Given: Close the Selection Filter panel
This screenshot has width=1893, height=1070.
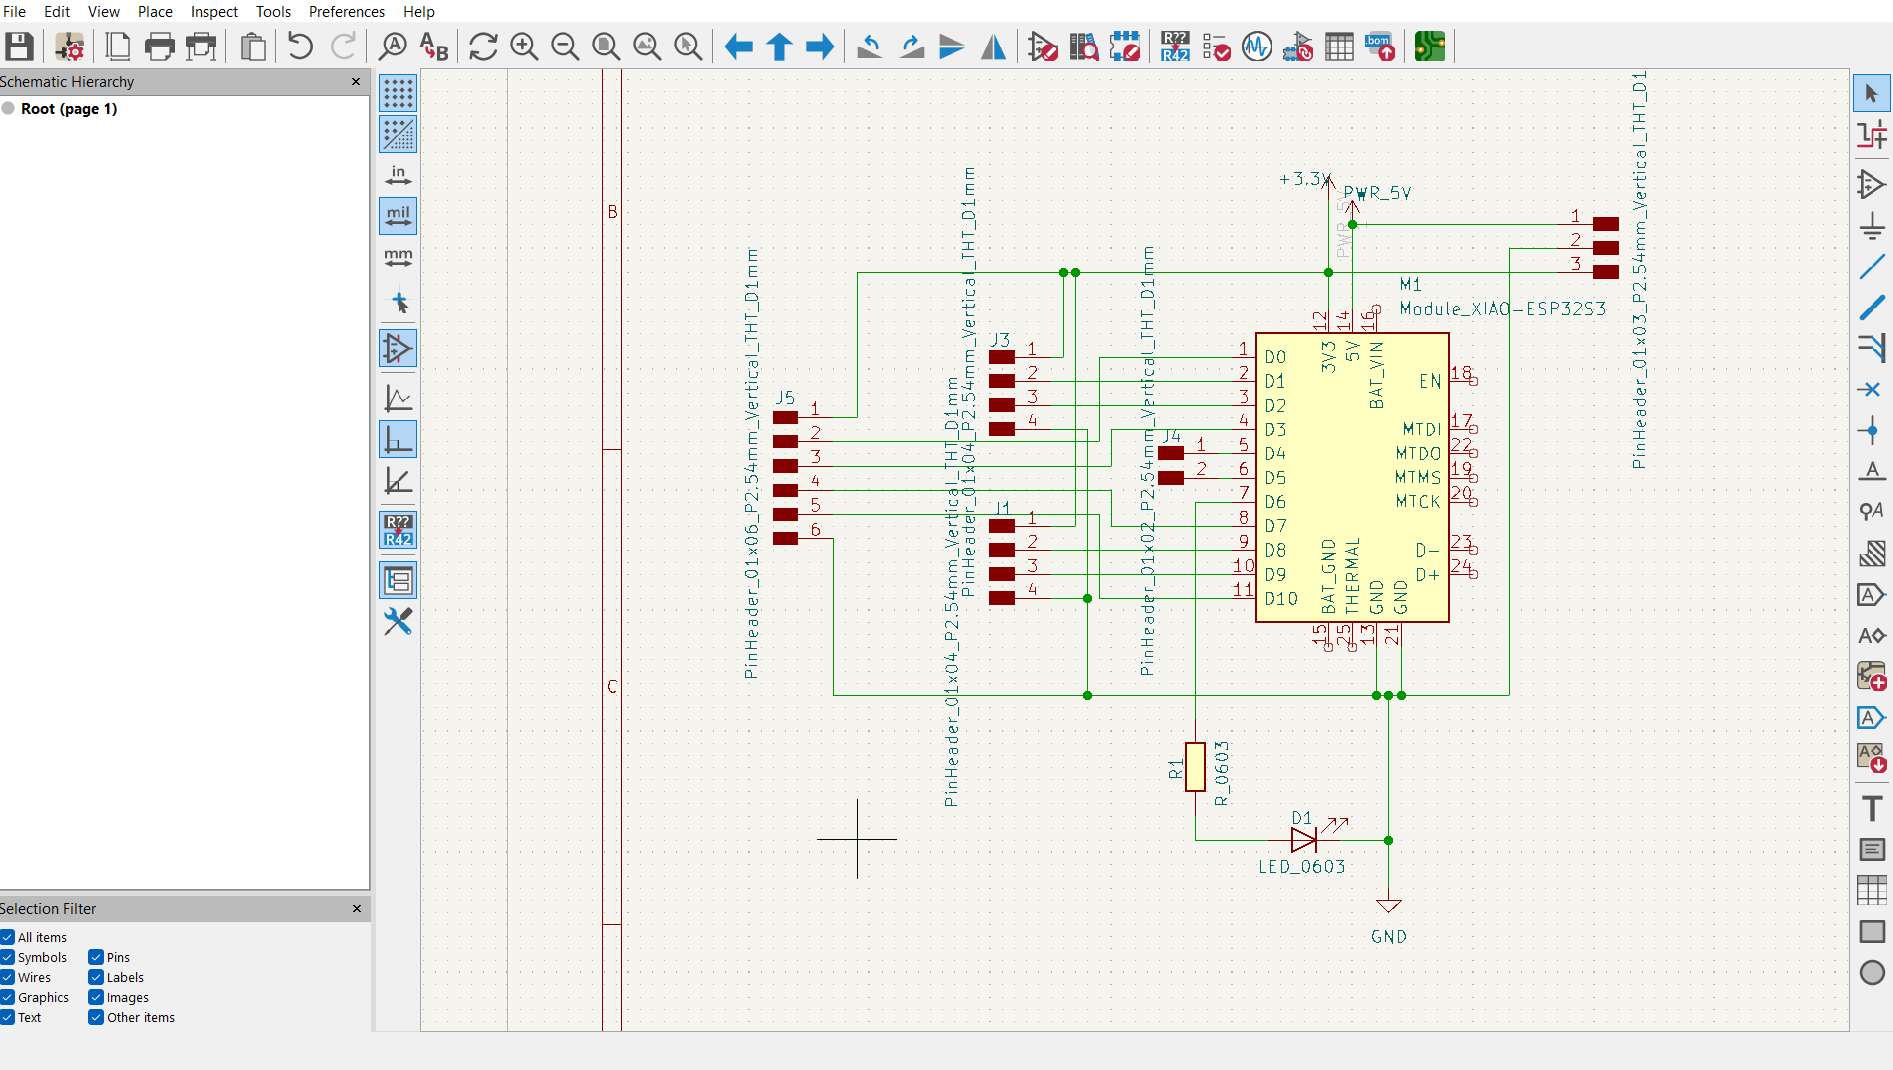Looking at the screenshot, I should tap(356, 909).
